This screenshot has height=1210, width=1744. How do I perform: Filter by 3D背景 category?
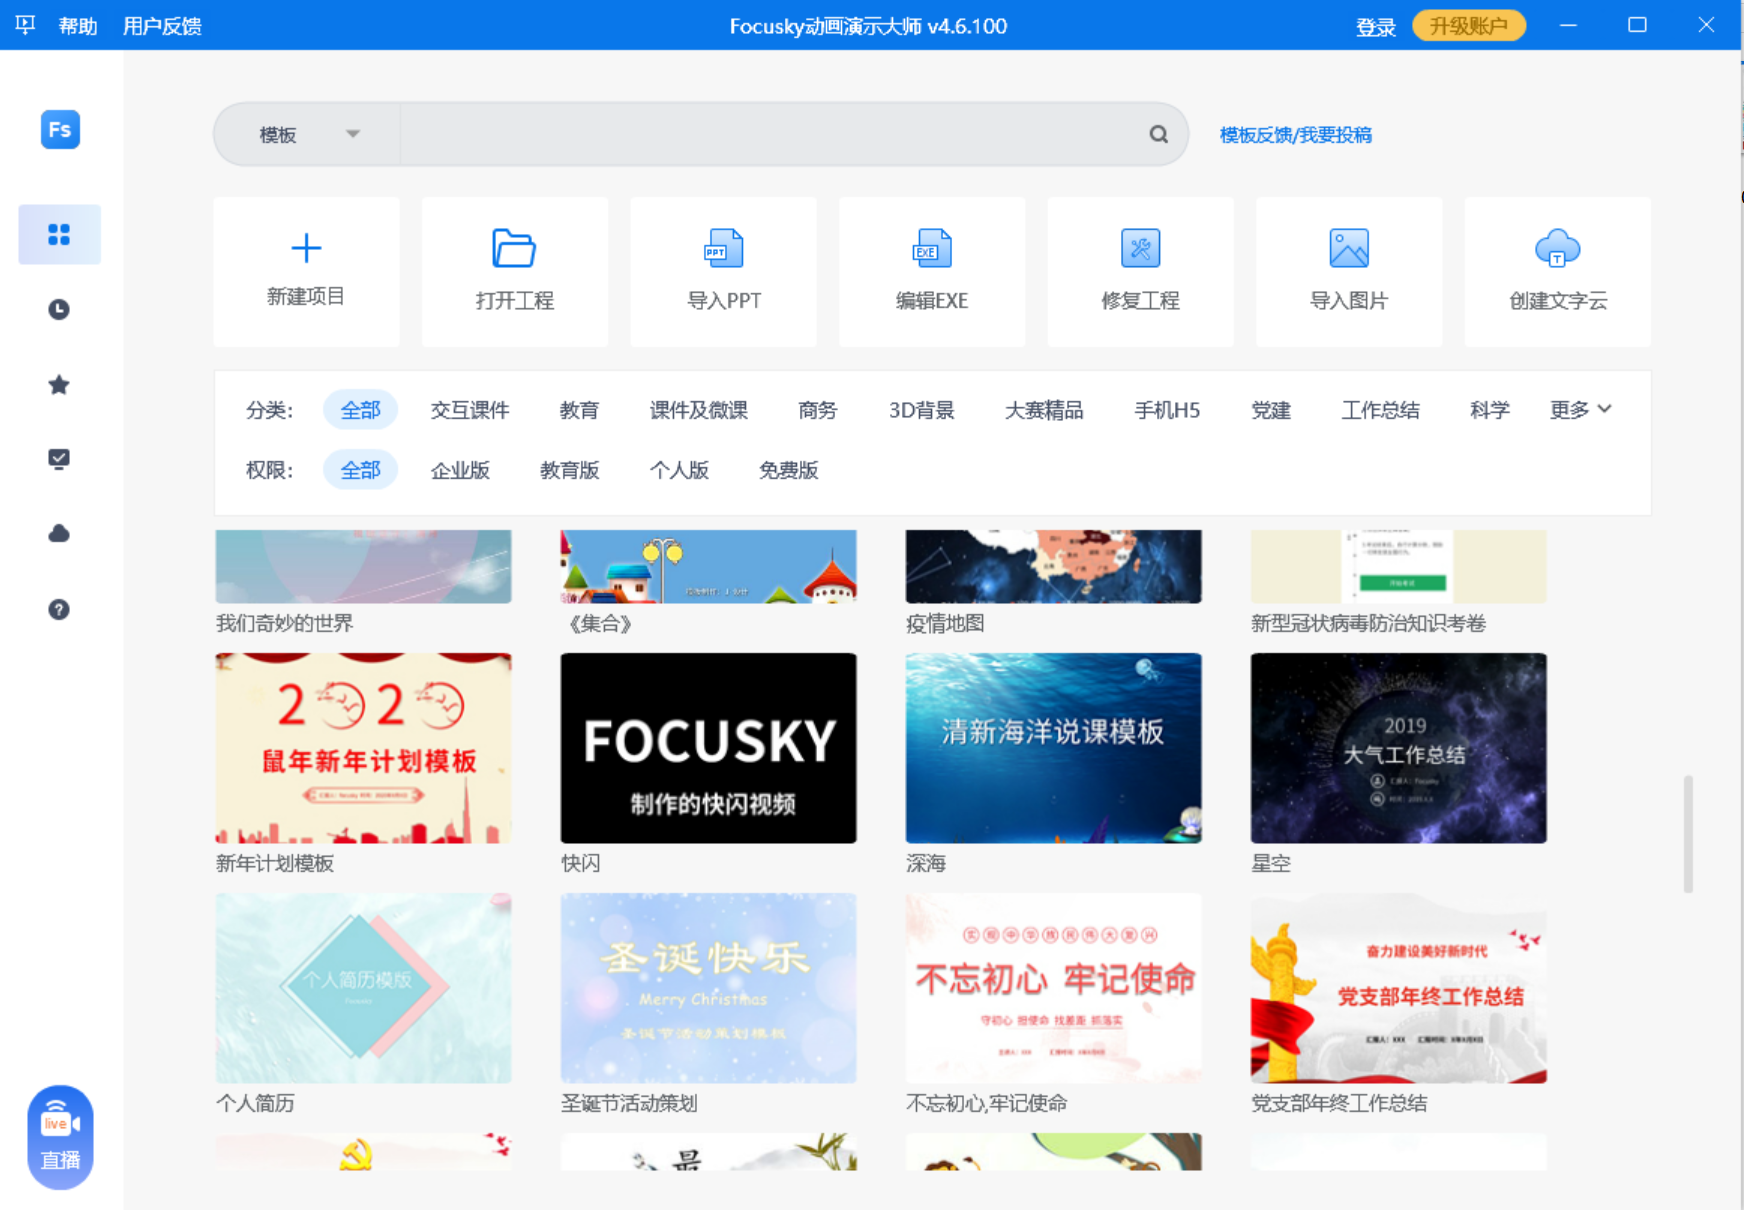[x=922, y=410]
